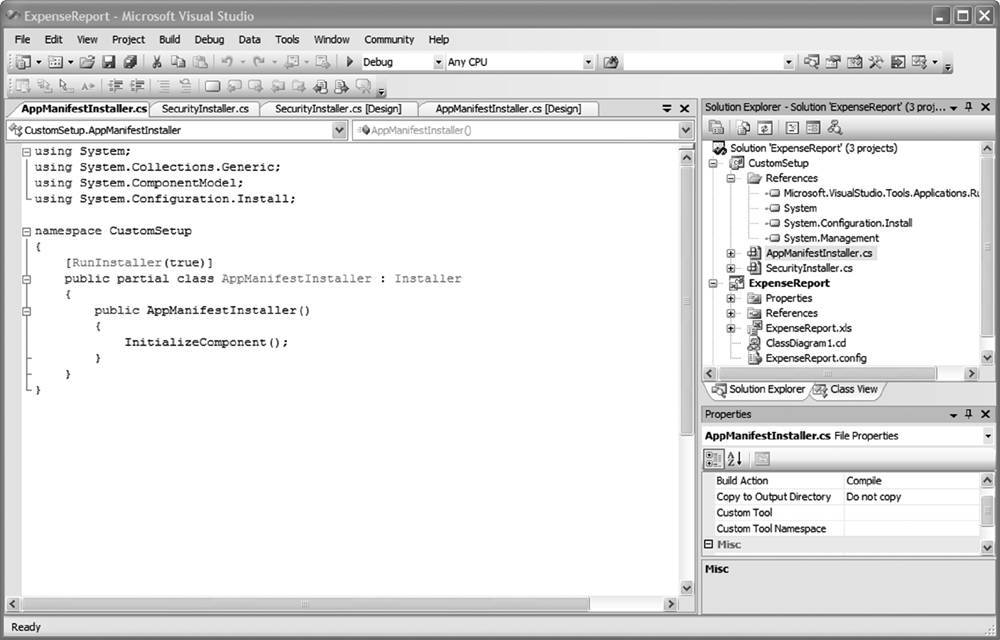Select System.Management reference in Solution Explorer
1000x640 pixels.
pyautogui.click(x=831, y=238)
